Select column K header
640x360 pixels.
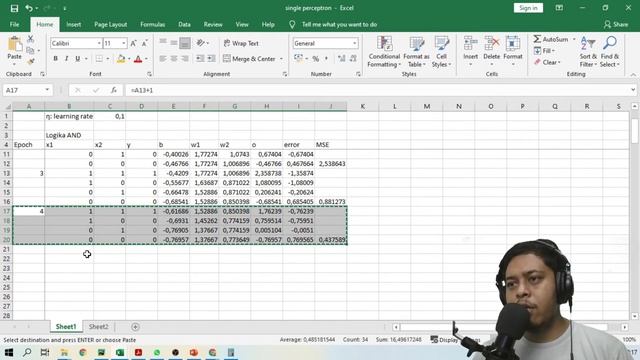click(362, 107)
